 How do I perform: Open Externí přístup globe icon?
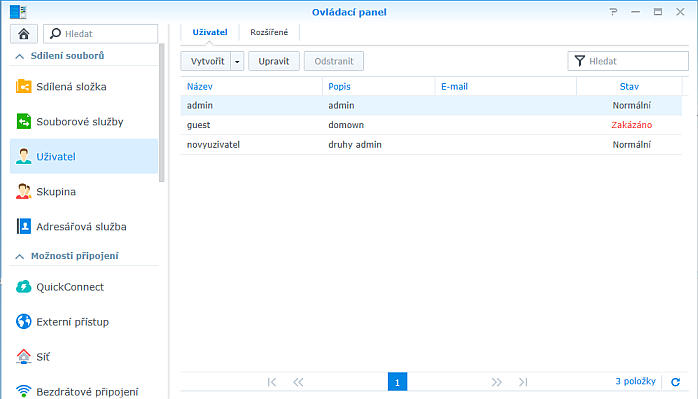[x=24, y=322]
